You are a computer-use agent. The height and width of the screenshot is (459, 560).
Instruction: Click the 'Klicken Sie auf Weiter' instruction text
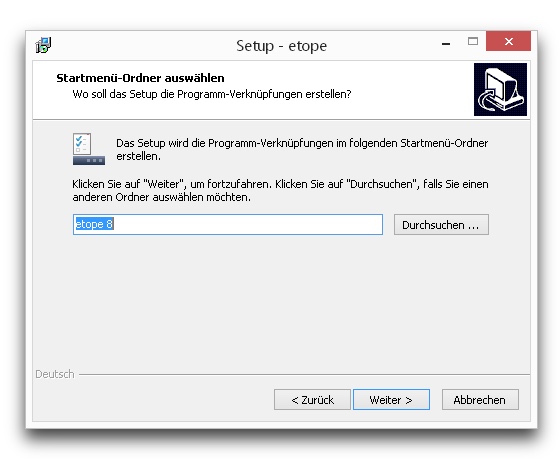tap(280, 190)
